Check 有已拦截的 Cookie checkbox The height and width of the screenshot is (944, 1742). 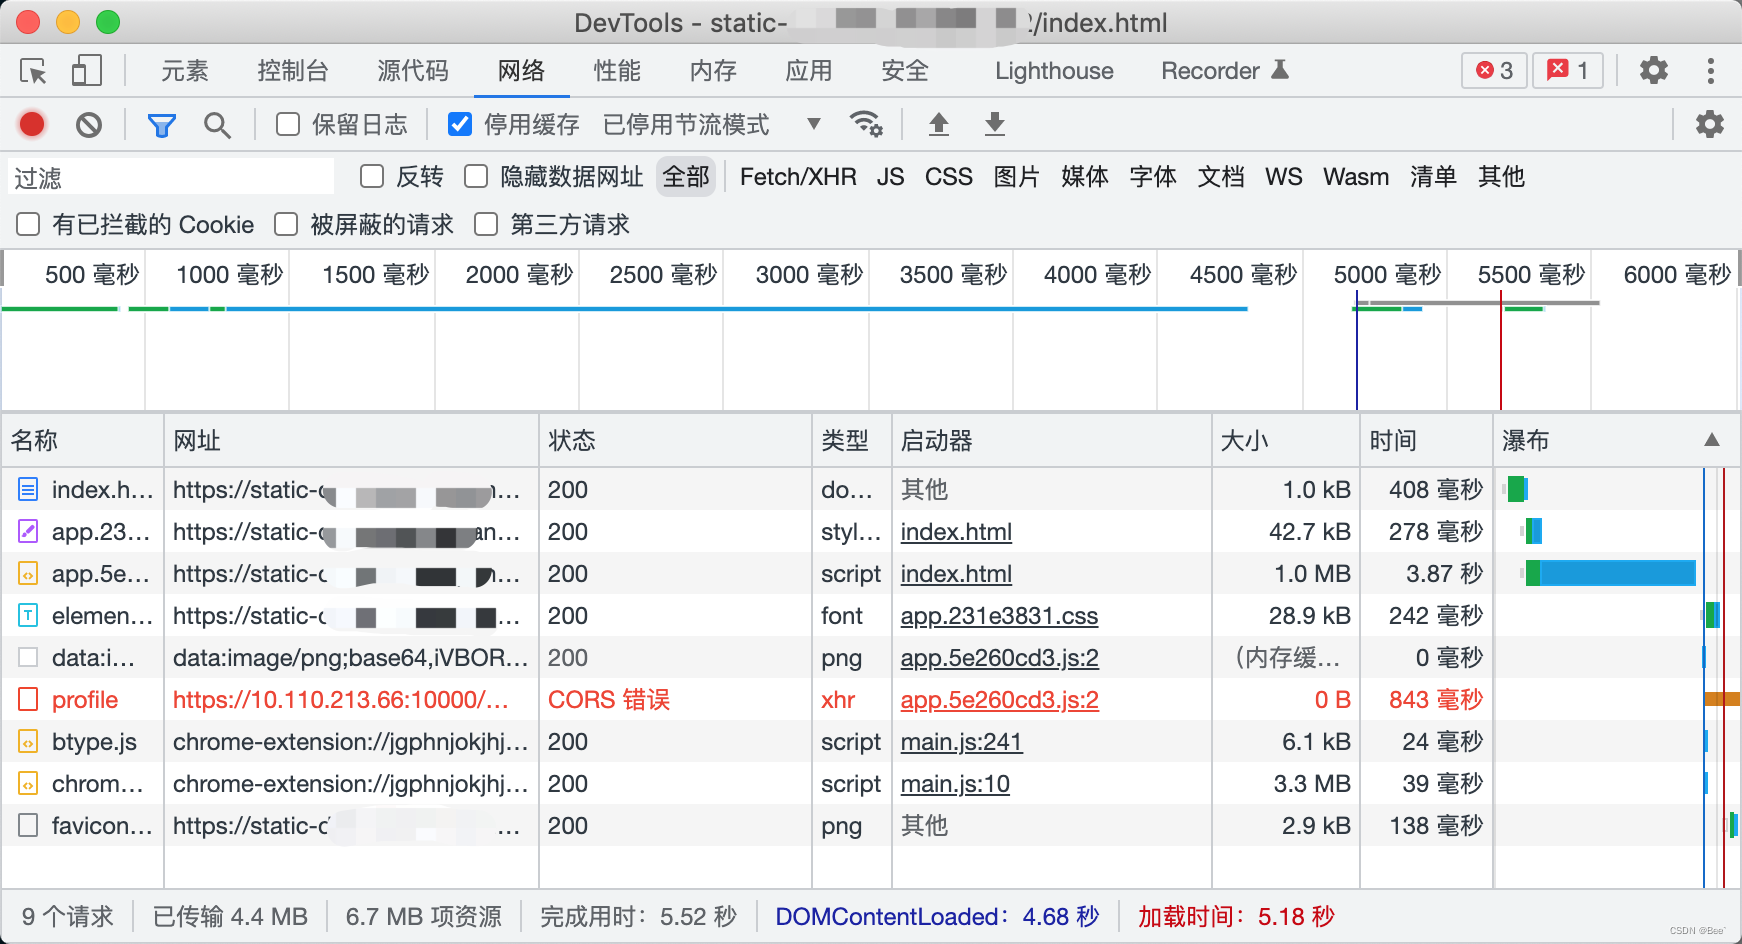click(x=28, y=225)
